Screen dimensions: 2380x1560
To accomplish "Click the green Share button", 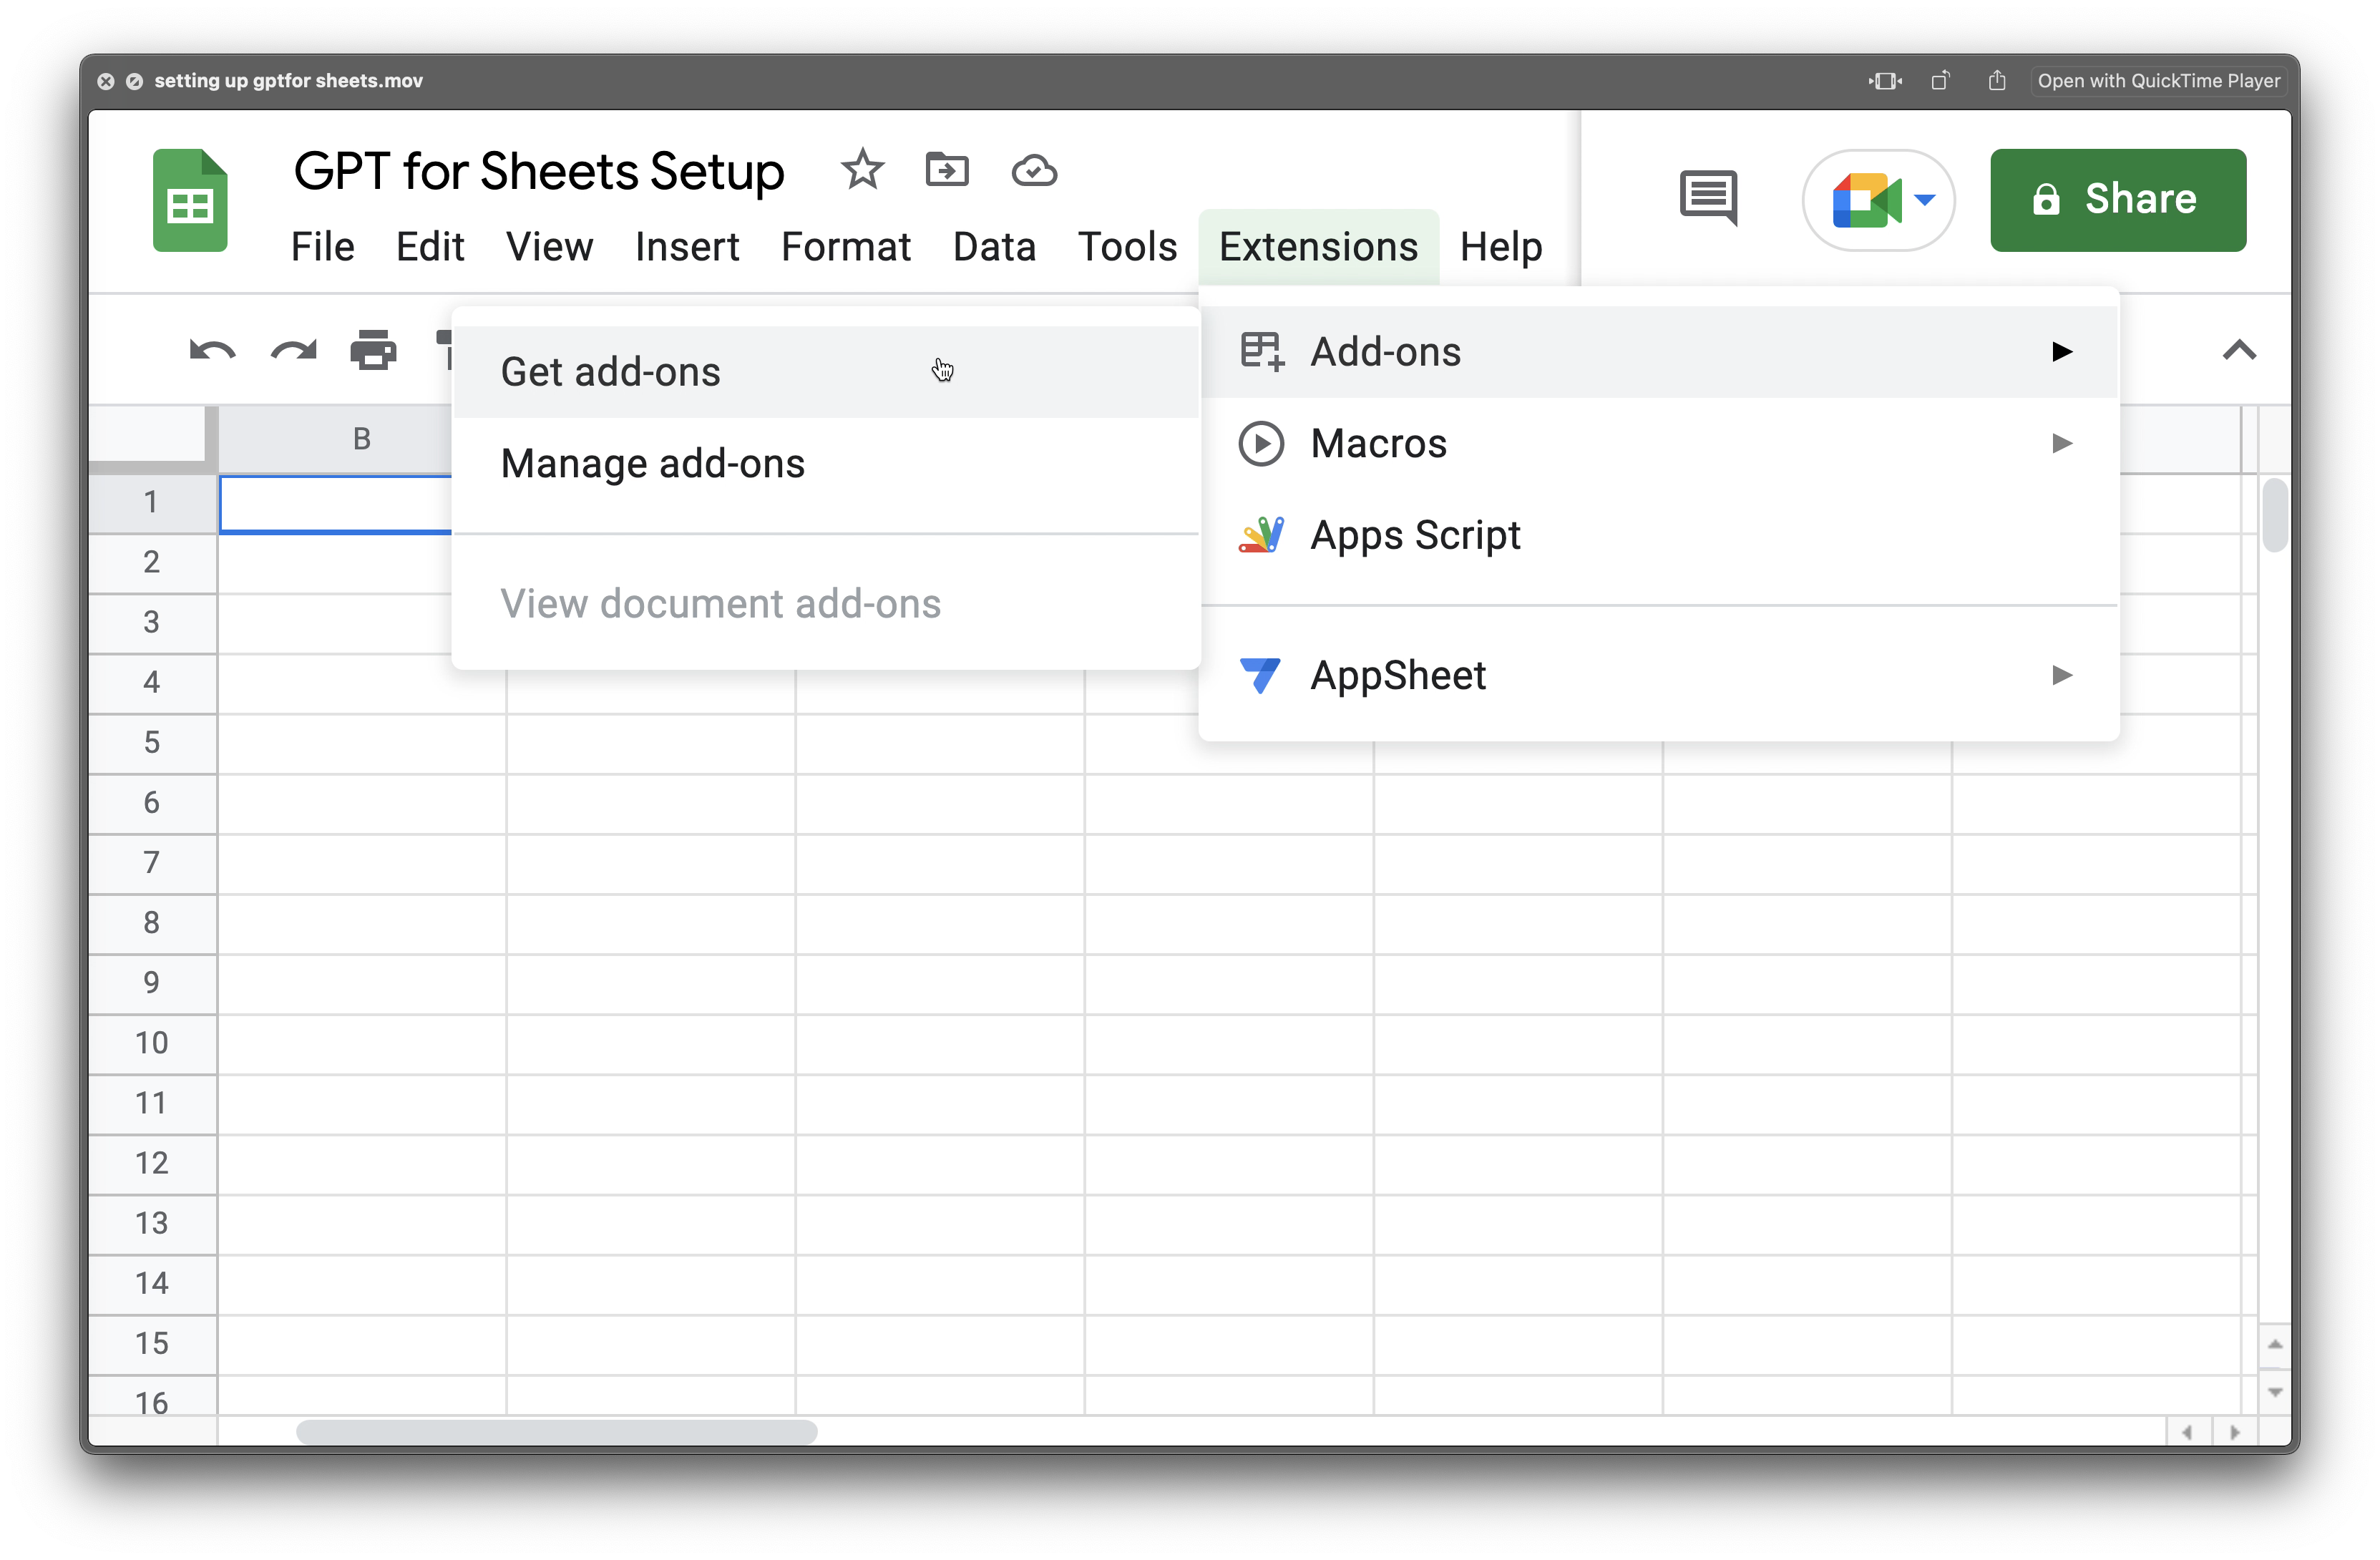I will click(2117, 200).
